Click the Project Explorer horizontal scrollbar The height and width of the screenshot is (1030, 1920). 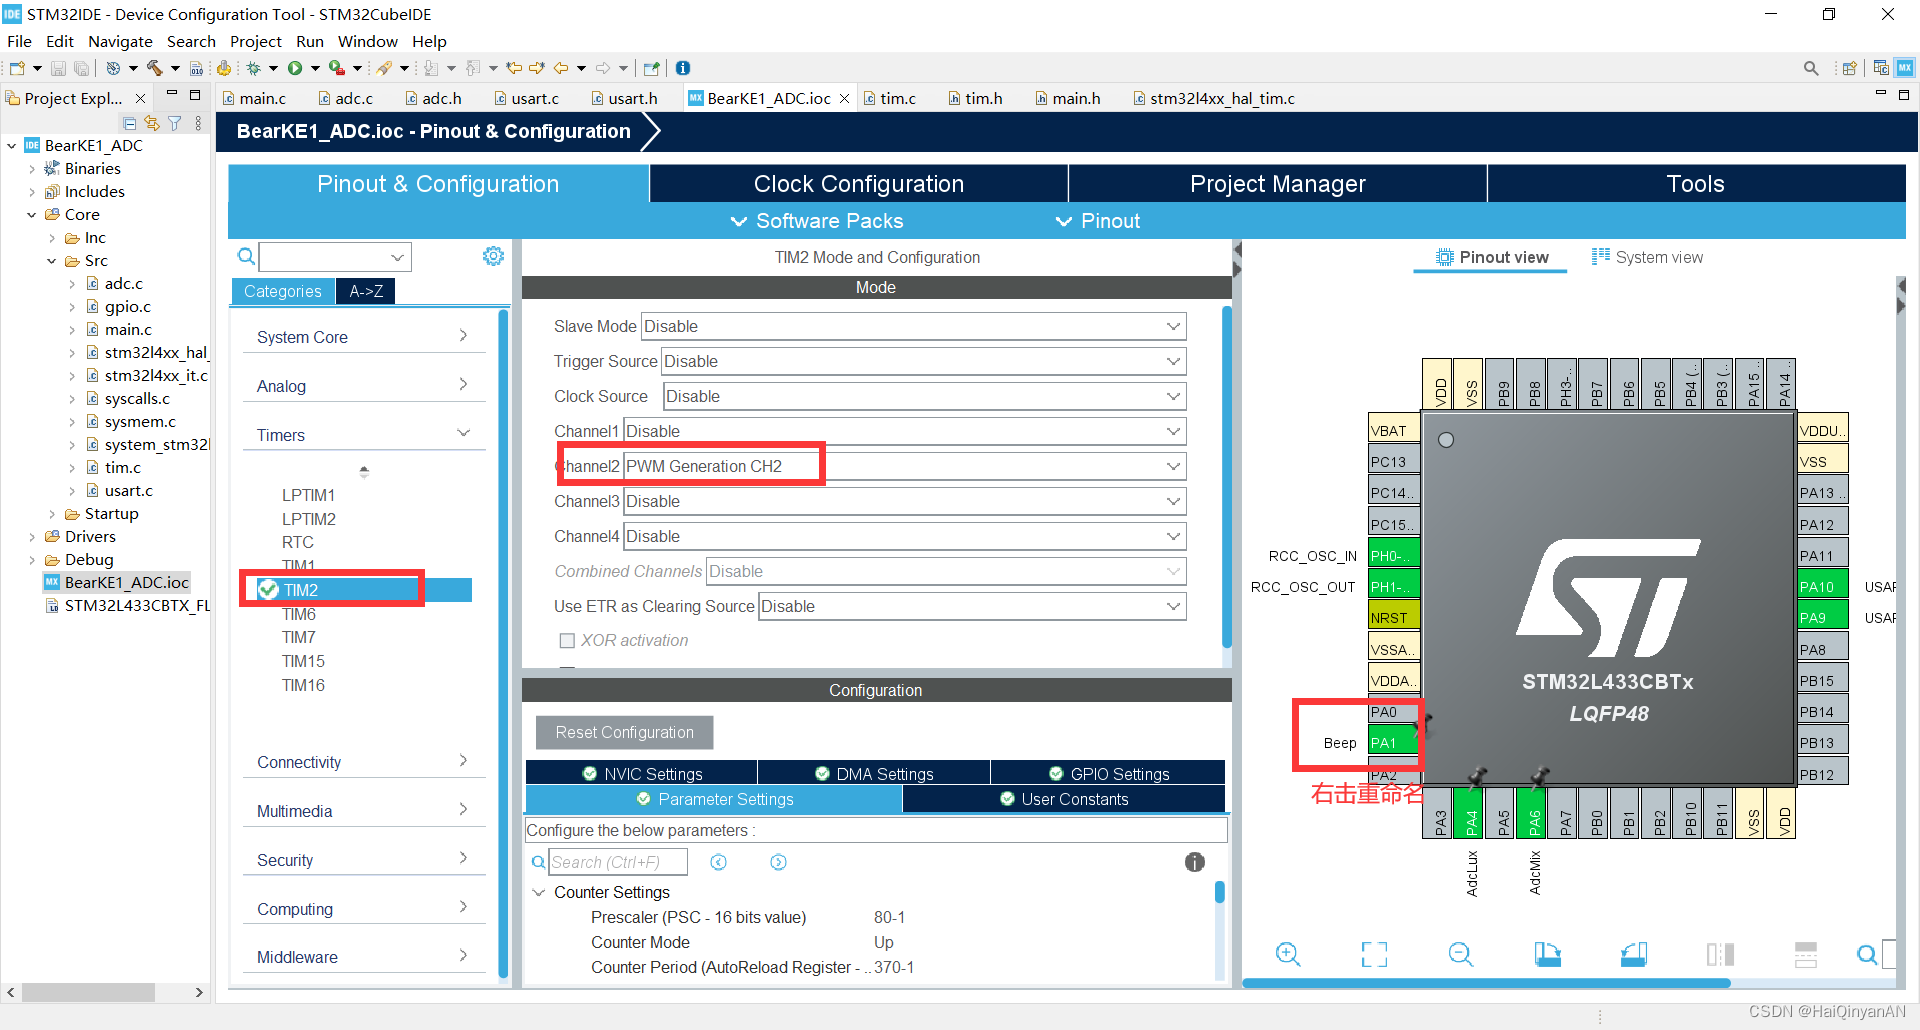pyautogui.click(x=88, y=992)
